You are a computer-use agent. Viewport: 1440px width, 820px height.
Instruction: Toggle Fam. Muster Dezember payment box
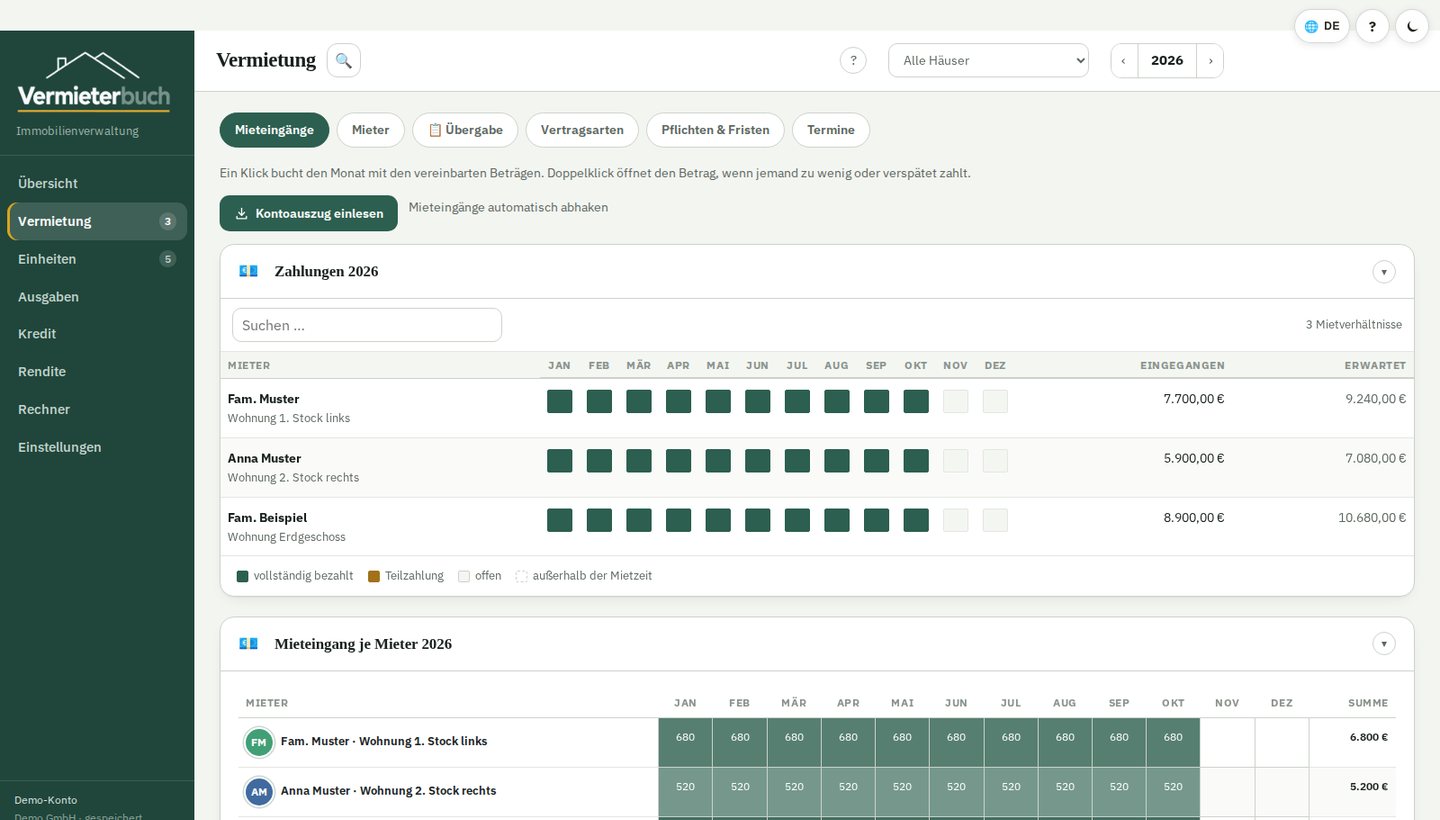point(995,401)
